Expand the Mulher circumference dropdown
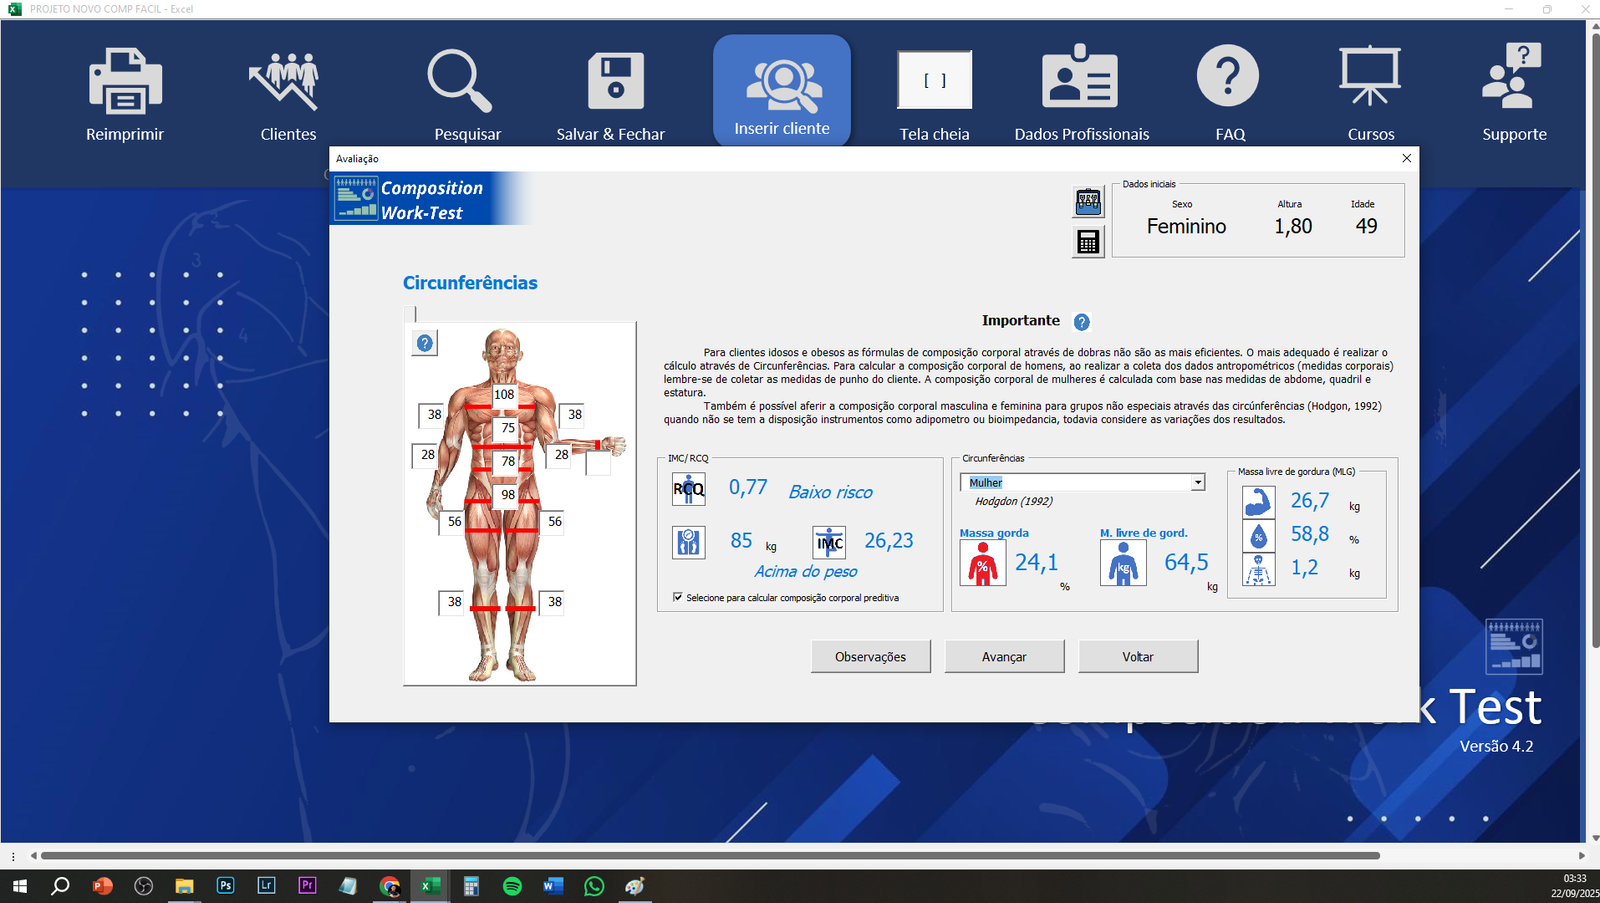Screen dimensions: 1600x903 1197,483
